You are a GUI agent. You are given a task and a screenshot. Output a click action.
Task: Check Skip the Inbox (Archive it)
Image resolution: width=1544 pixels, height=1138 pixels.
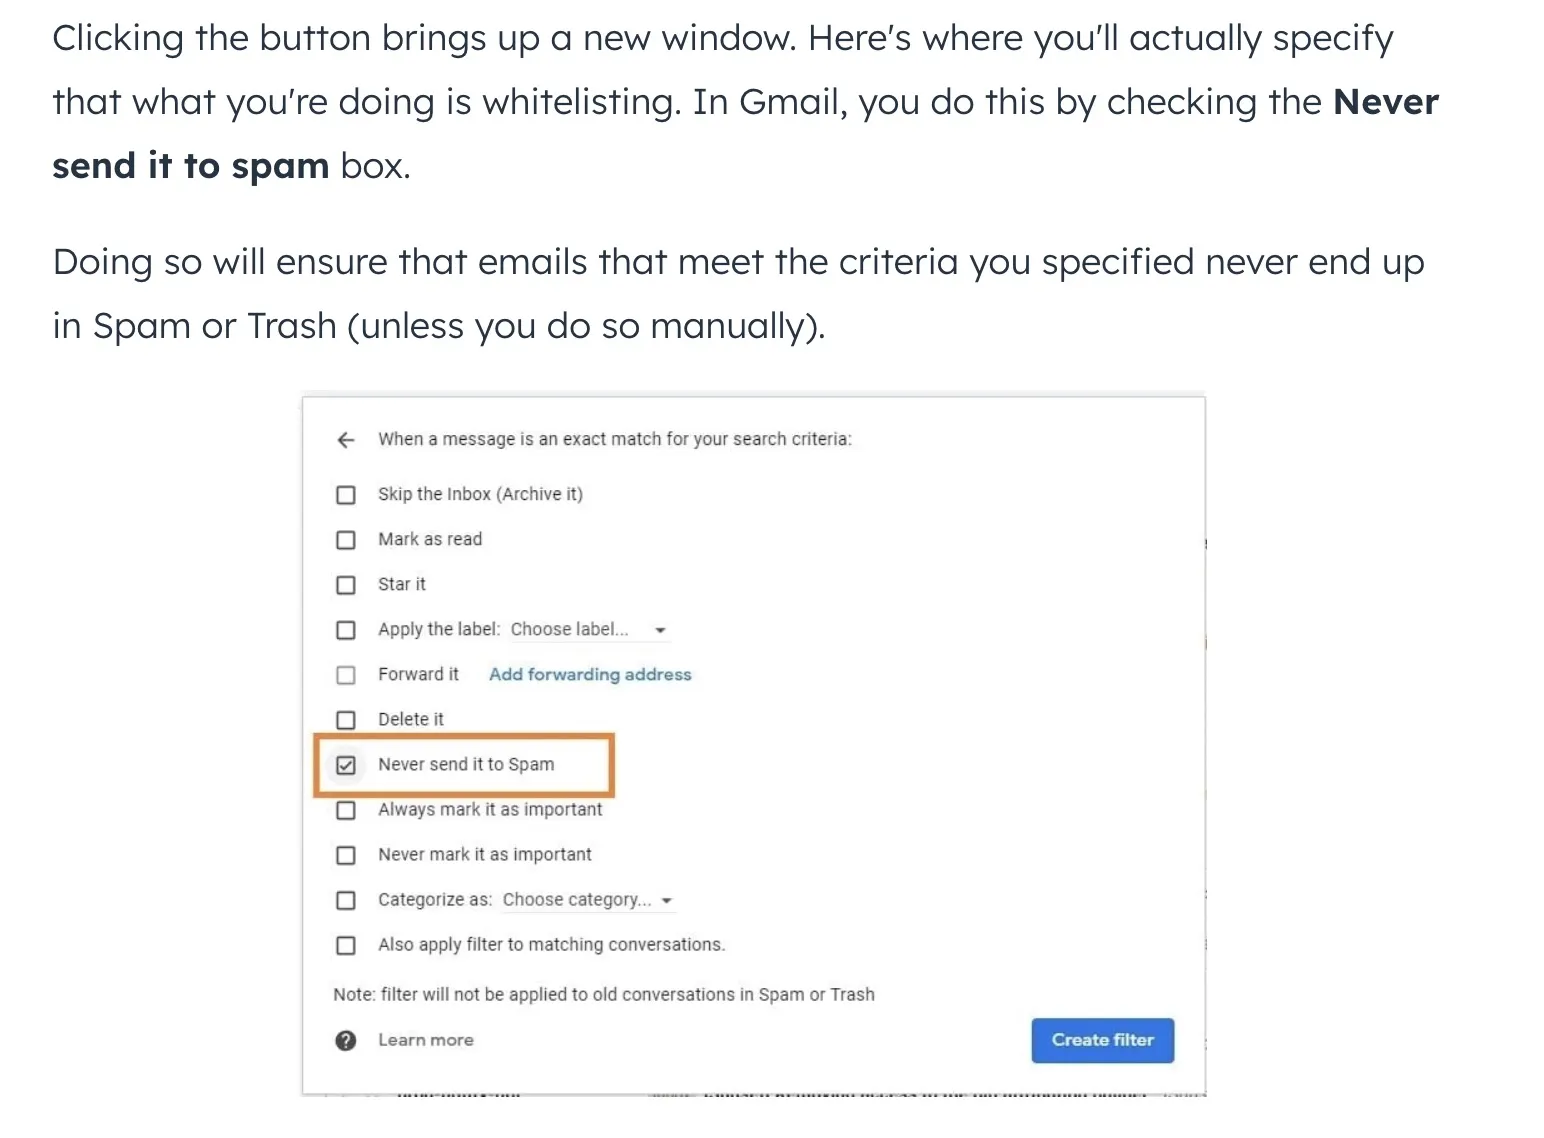[x=346, y=495]
